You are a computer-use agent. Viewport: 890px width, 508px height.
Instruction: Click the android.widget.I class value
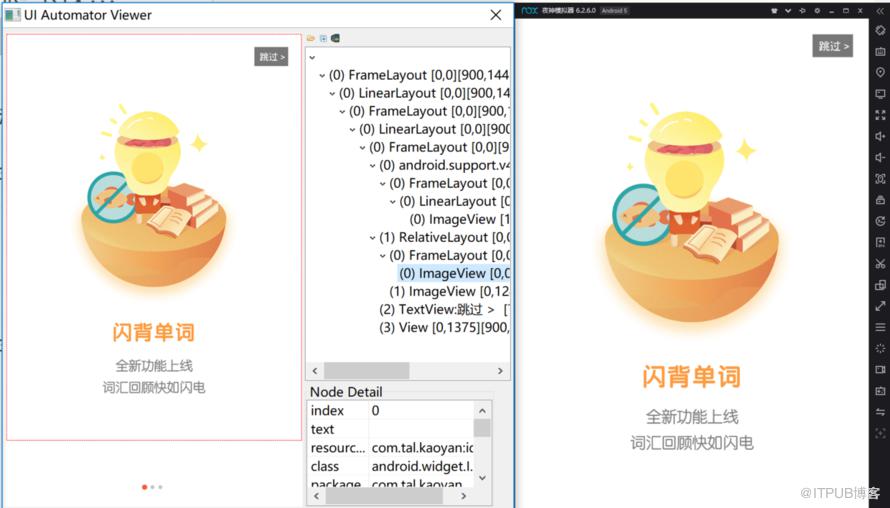pyautogui.click(x=422, y=467)
